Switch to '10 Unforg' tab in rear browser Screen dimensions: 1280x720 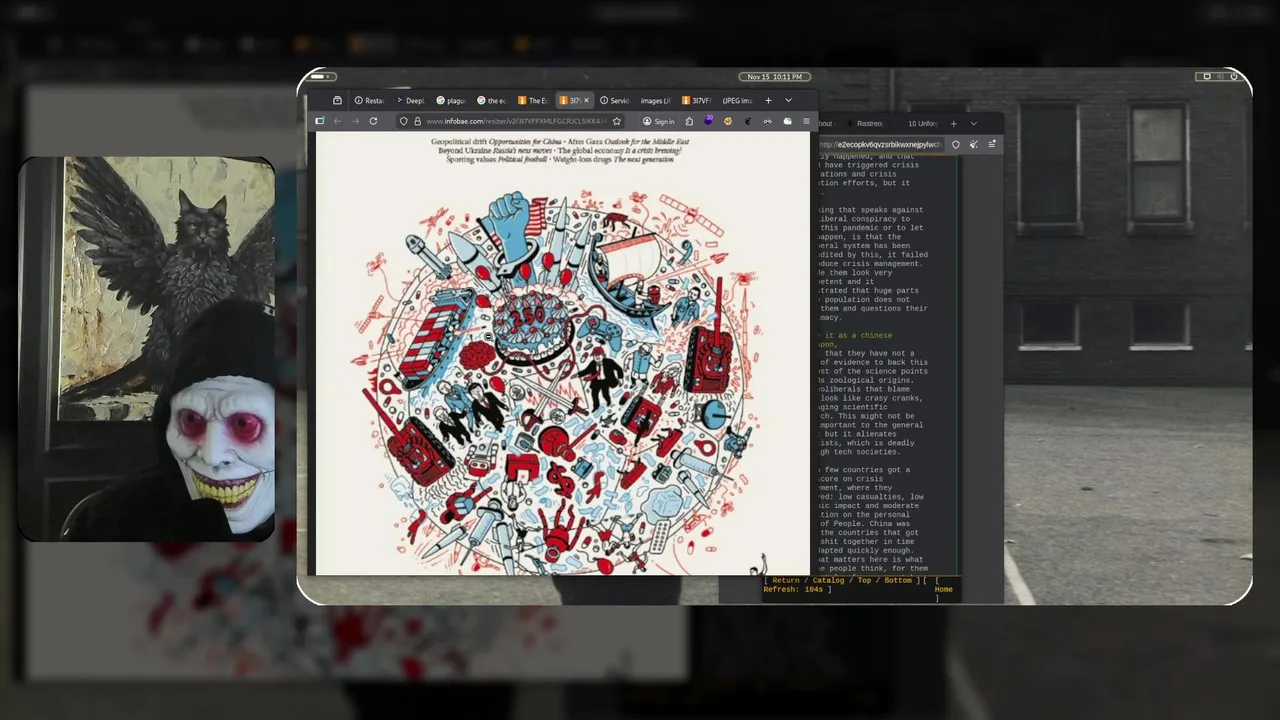point(922,123)
